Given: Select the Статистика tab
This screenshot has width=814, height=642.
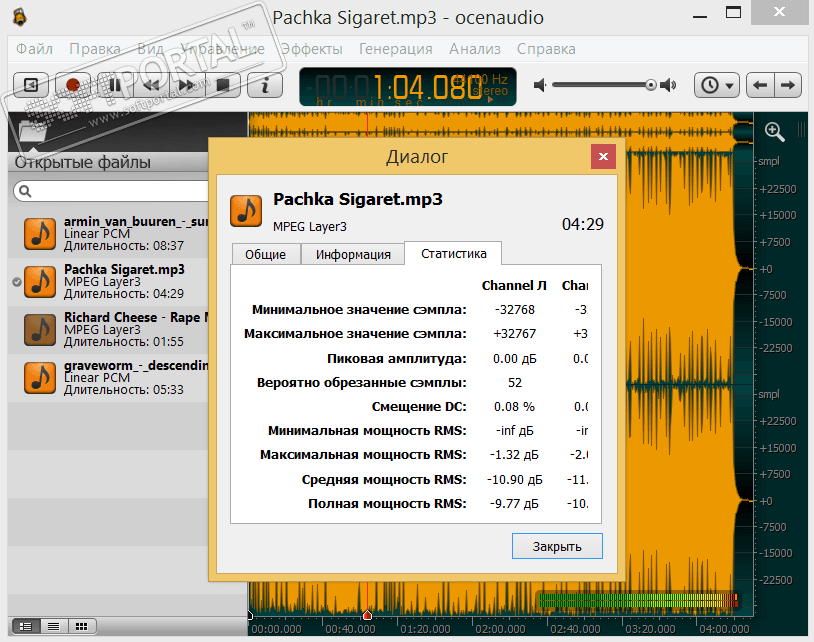Looking at the screenshot, I should pyautogui.click(x=453, y=253).
